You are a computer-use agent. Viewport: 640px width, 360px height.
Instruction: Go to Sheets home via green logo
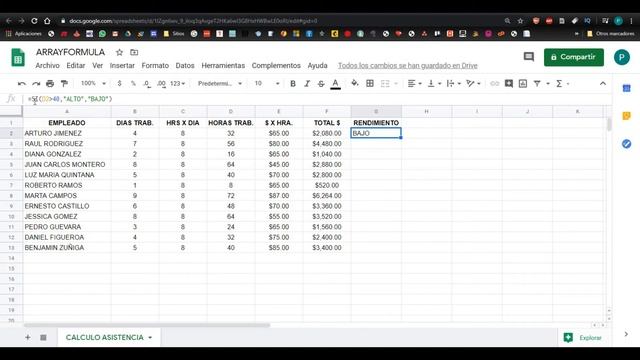[x=18, y=57]
